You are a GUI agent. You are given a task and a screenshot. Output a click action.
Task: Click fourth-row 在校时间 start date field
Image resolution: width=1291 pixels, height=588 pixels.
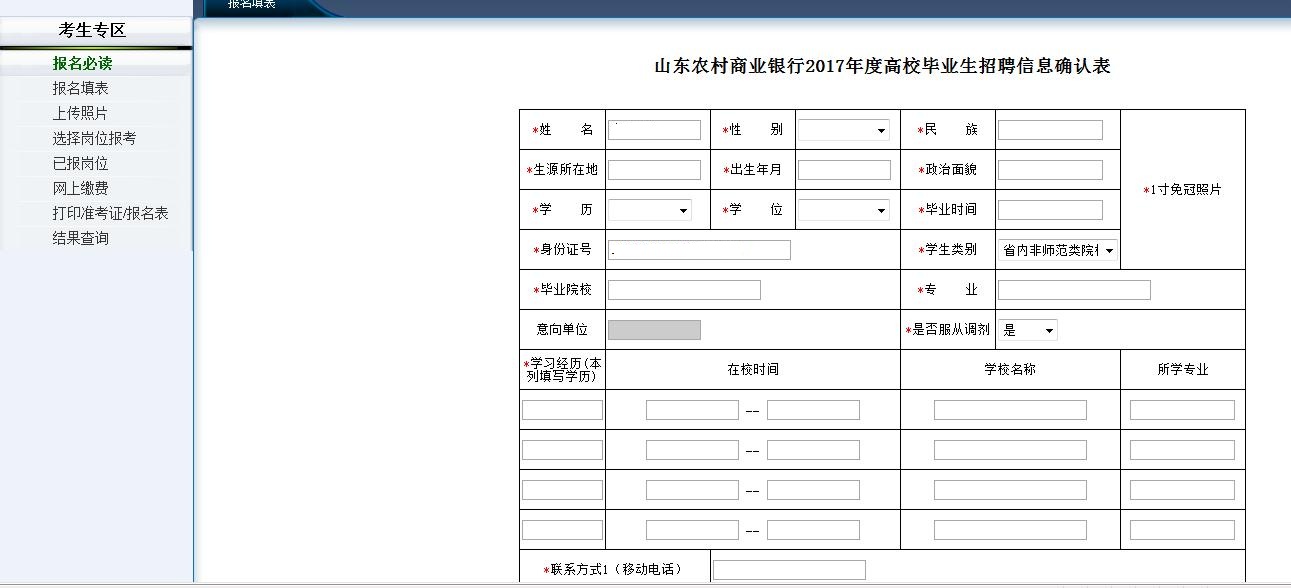pyautogui.click(x=692, y=530)
